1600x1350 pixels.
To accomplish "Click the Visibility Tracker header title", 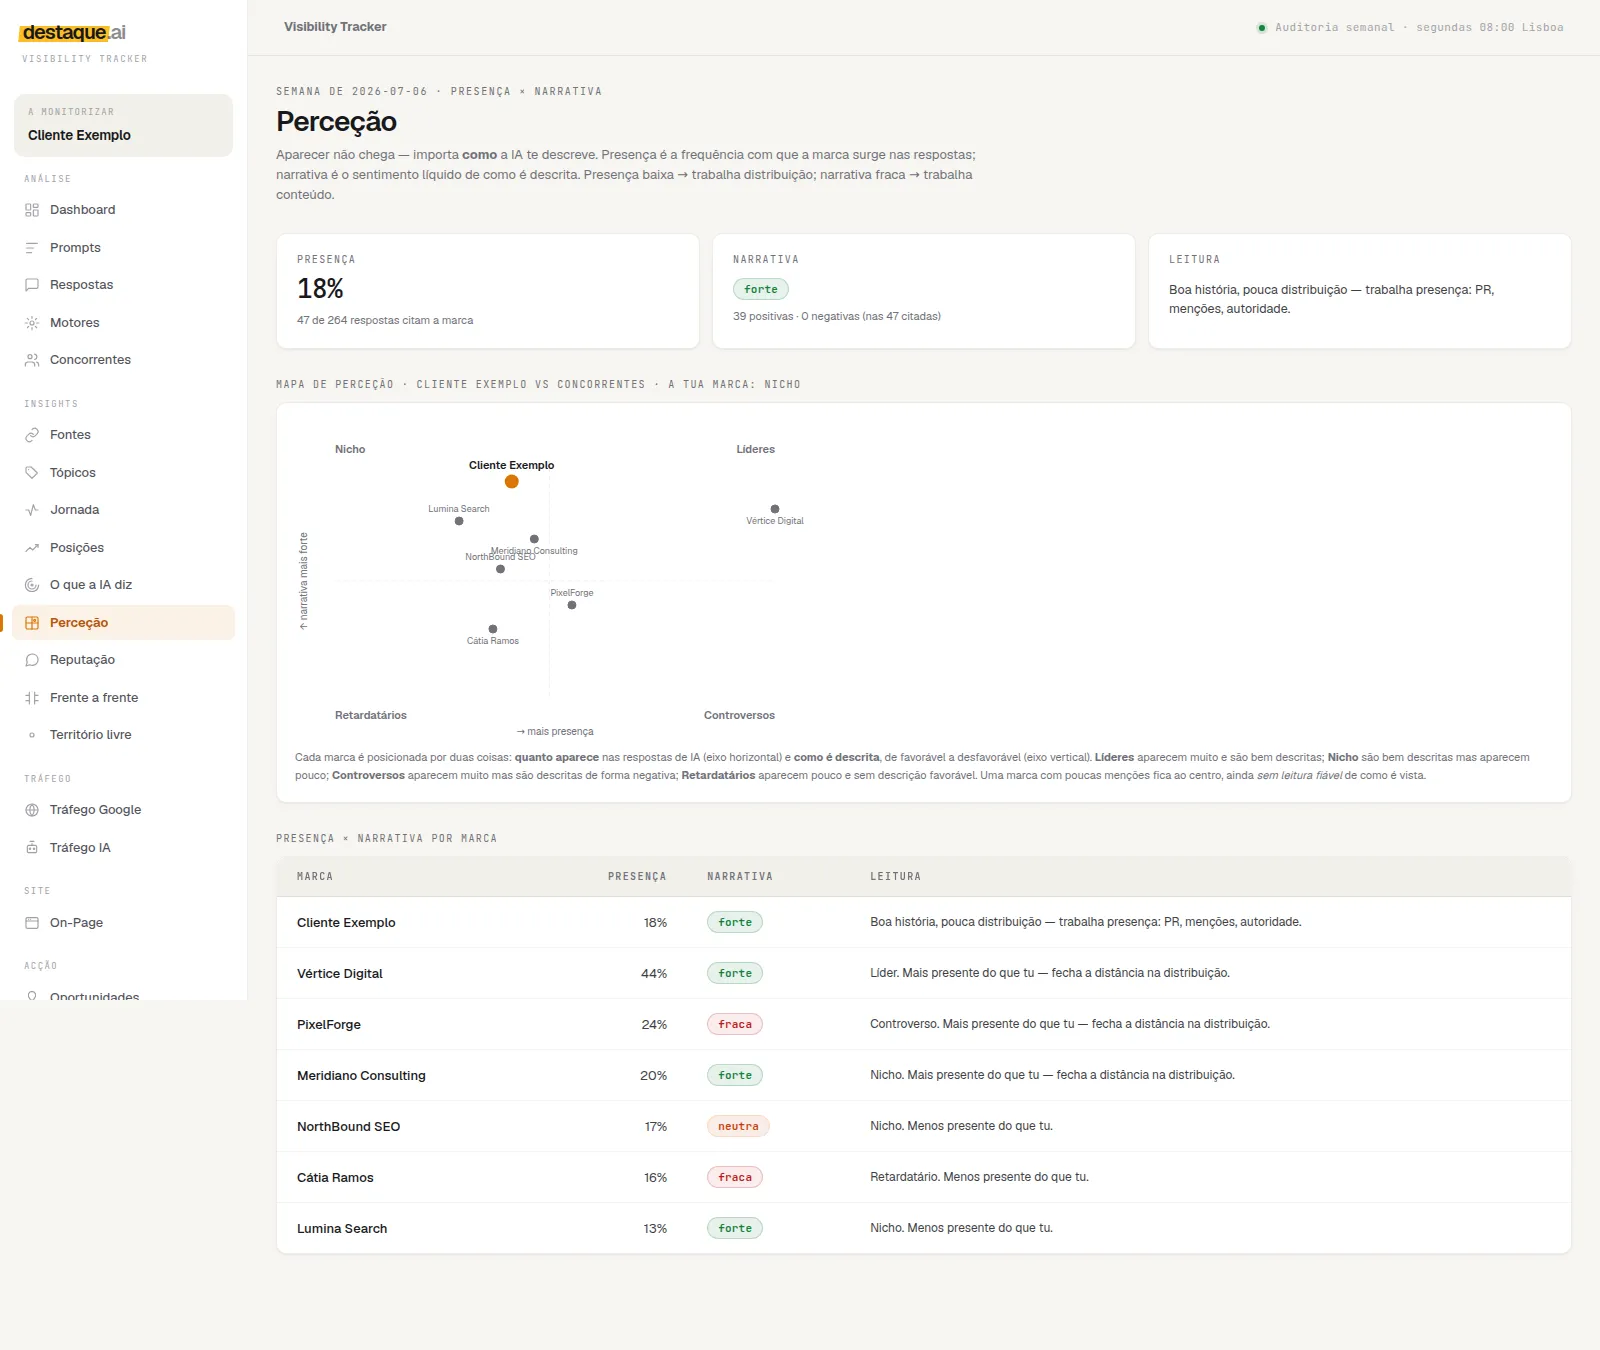I will [335, 27].
